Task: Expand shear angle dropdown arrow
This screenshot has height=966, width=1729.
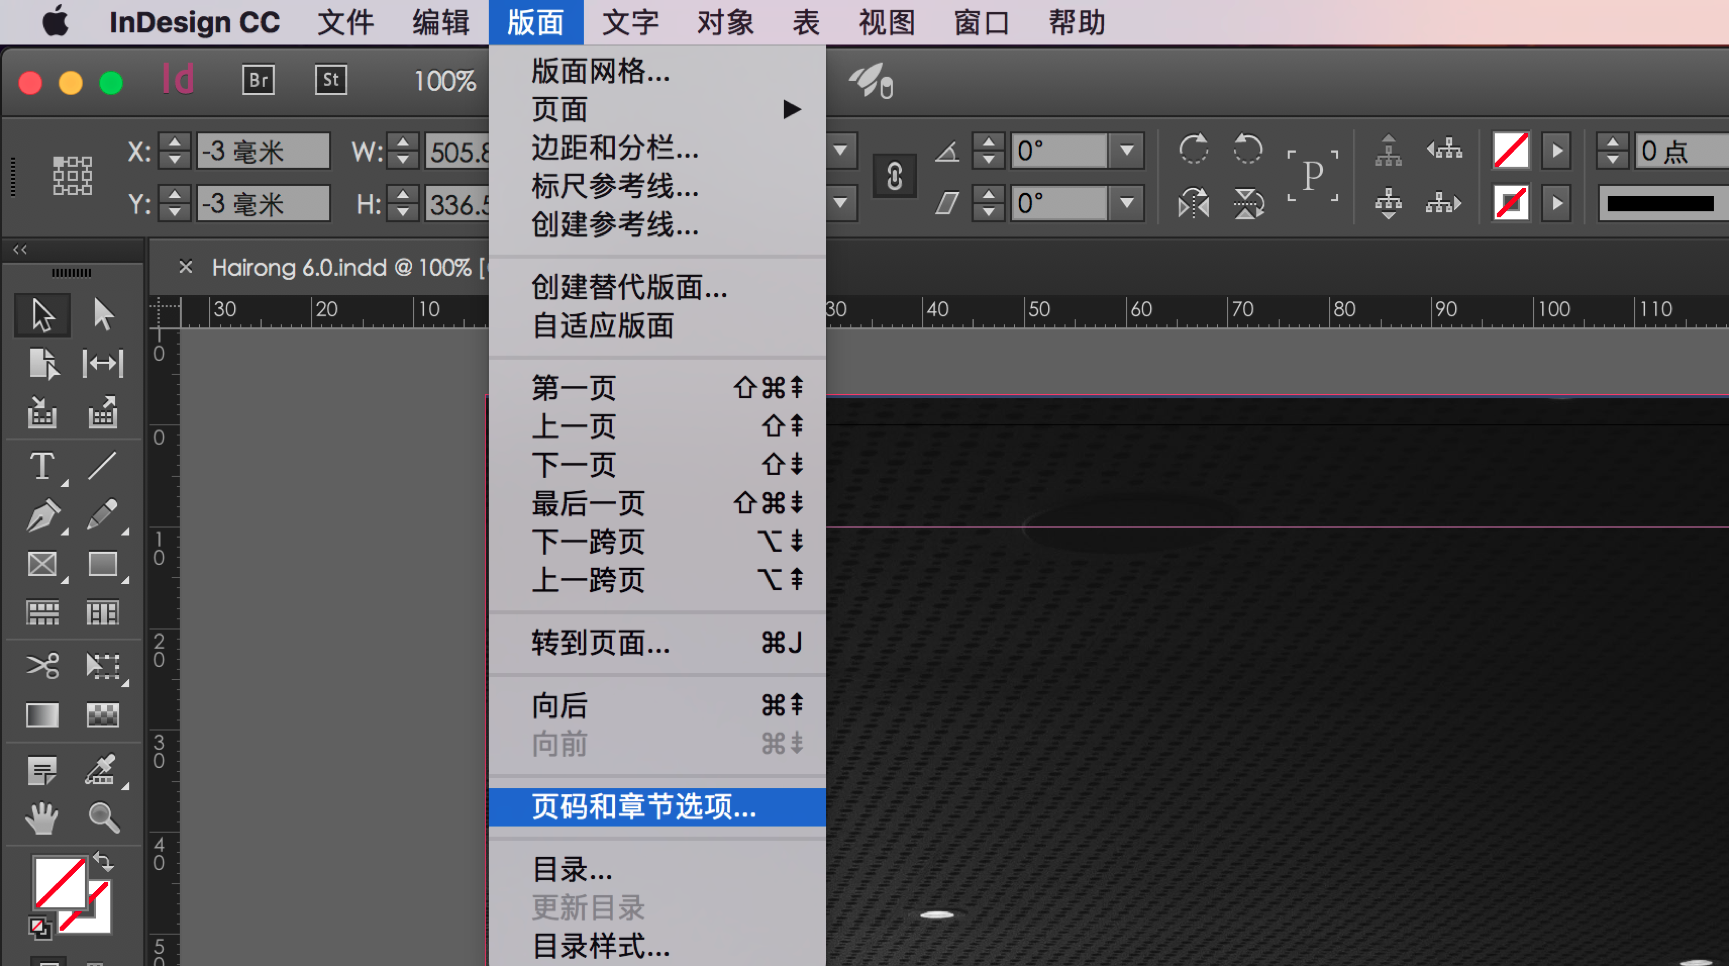Action: 1127,204
